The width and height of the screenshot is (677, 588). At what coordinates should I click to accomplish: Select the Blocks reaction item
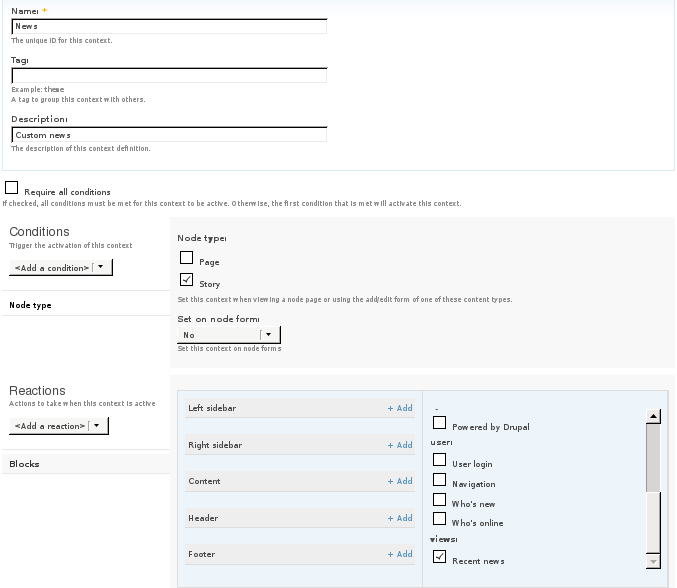[x=24, y=464]
